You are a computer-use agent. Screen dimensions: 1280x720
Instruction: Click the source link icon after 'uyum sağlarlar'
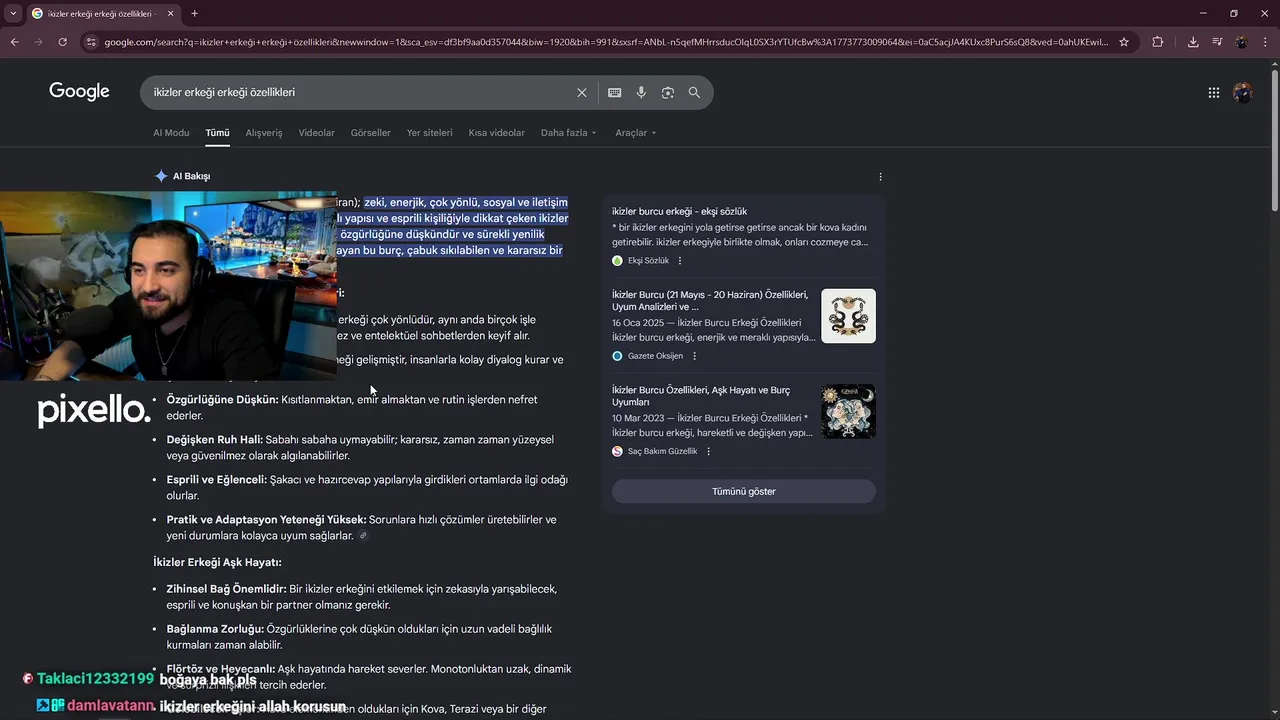click(363, 536)
